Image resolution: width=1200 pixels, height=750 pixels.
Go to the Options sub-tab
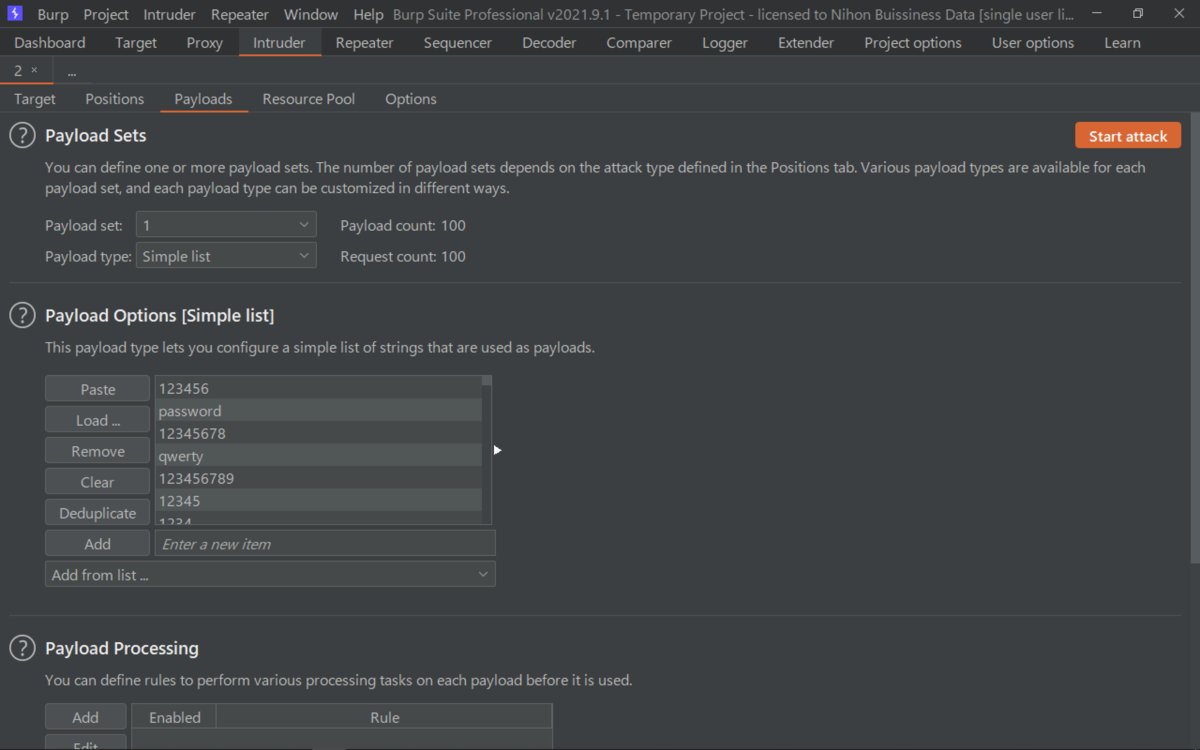(411, 99)
